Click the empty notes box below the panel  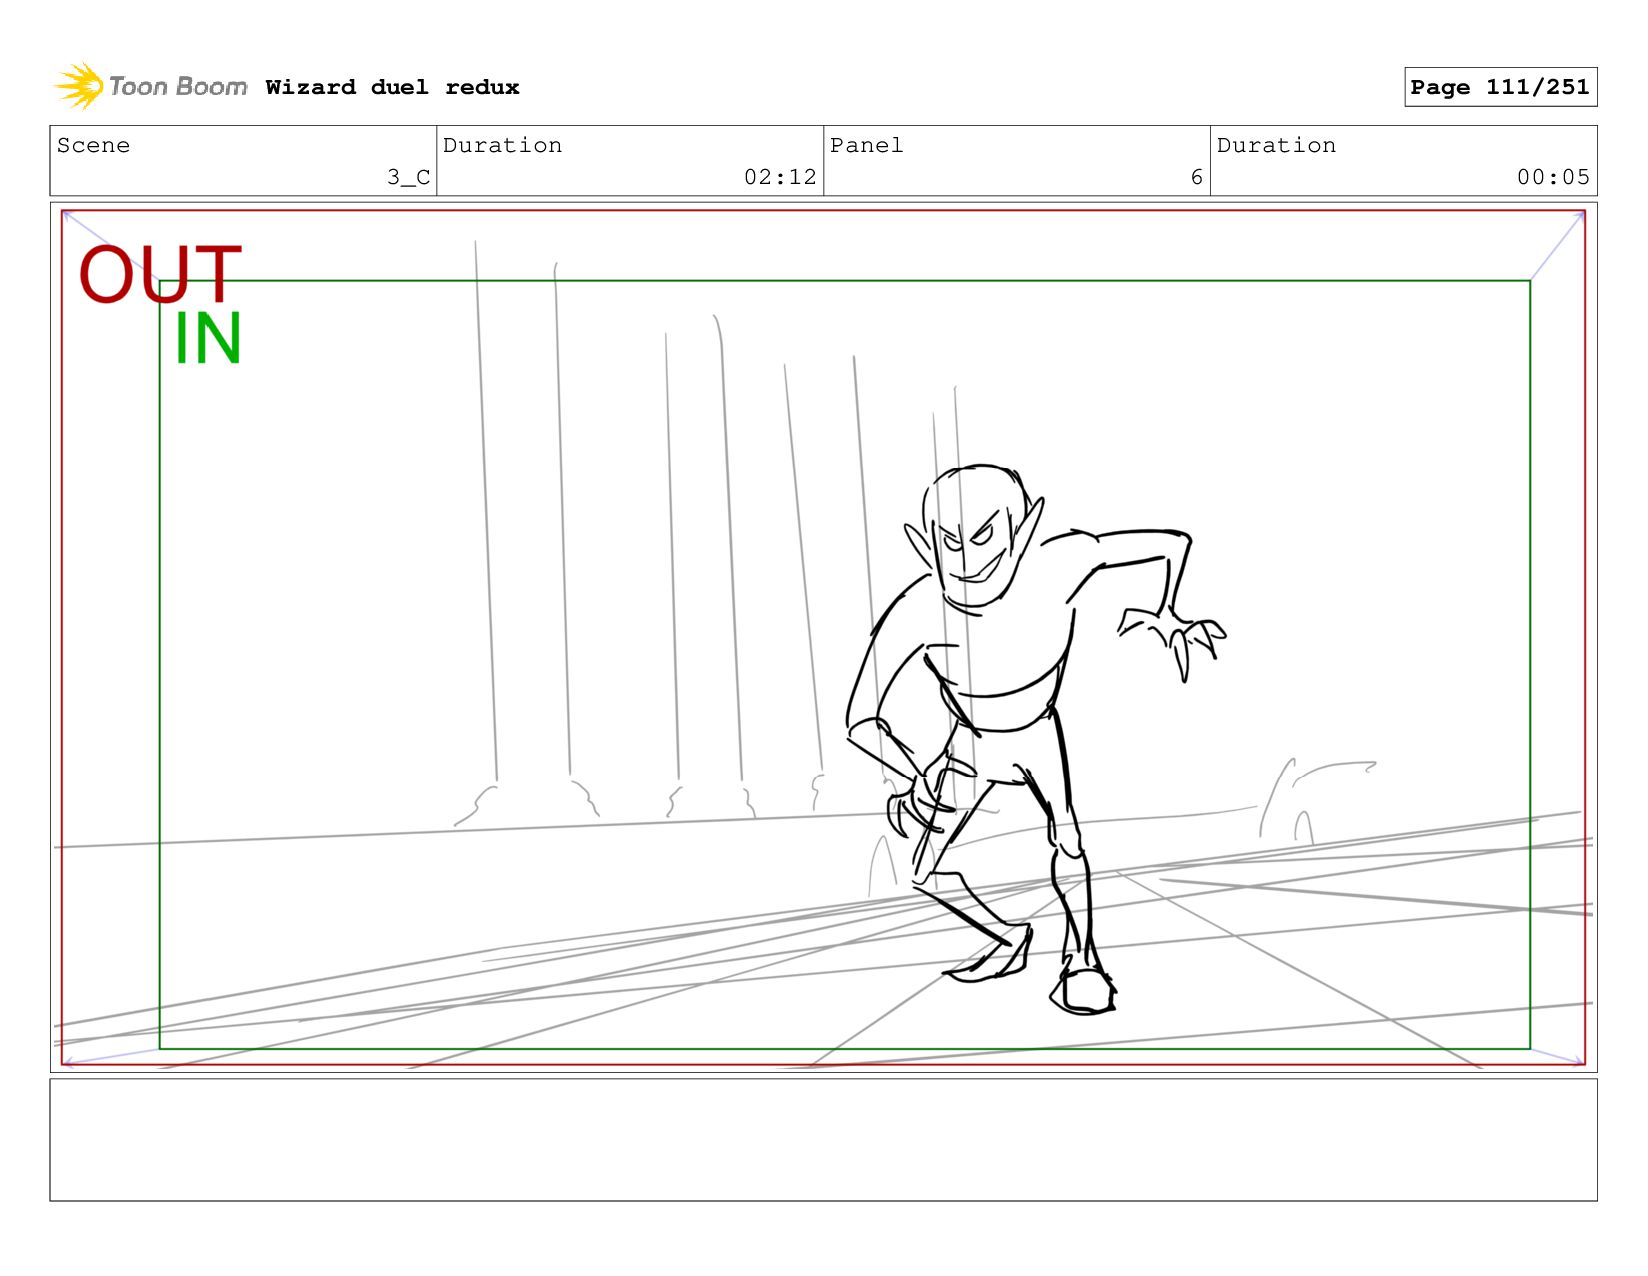pyautogui.click(x=823, y=1139)
